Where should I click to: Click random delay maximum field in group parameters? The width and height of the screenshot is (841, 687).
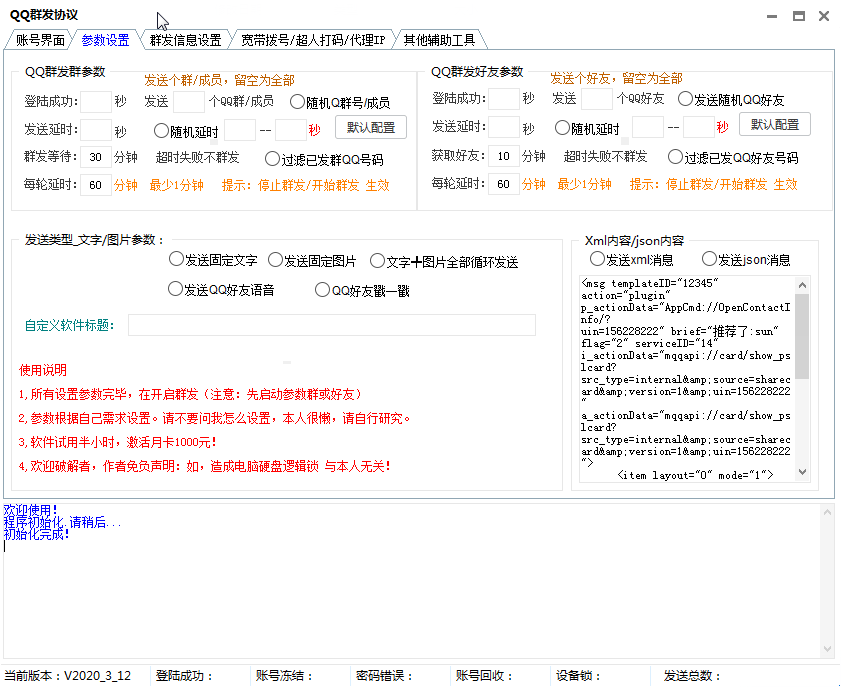291,130
